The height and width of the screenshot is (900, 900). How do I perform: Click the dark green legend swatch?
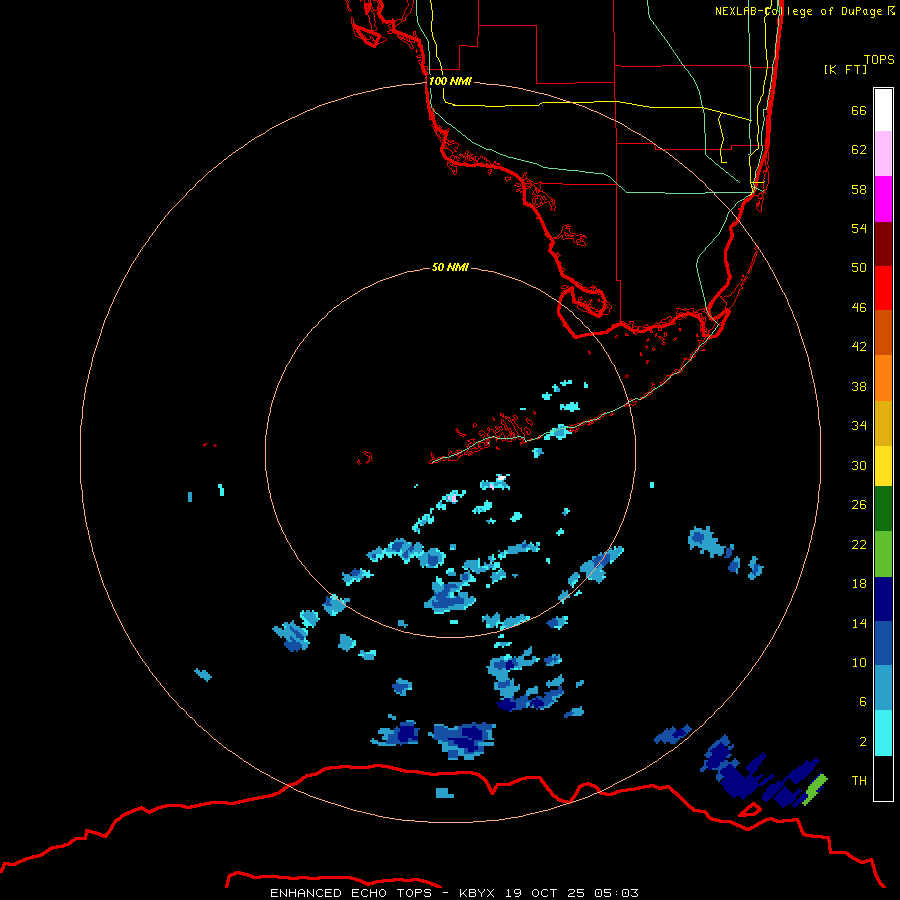(x=883, y=509)
